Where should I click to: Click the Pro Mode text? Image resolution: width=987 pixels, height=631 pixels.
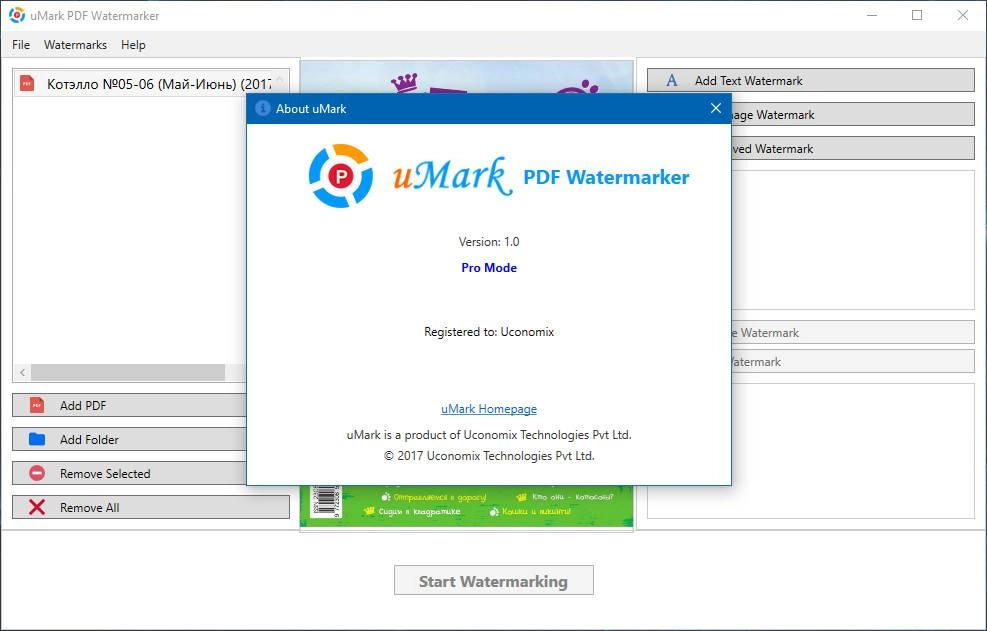pos(489,268)
